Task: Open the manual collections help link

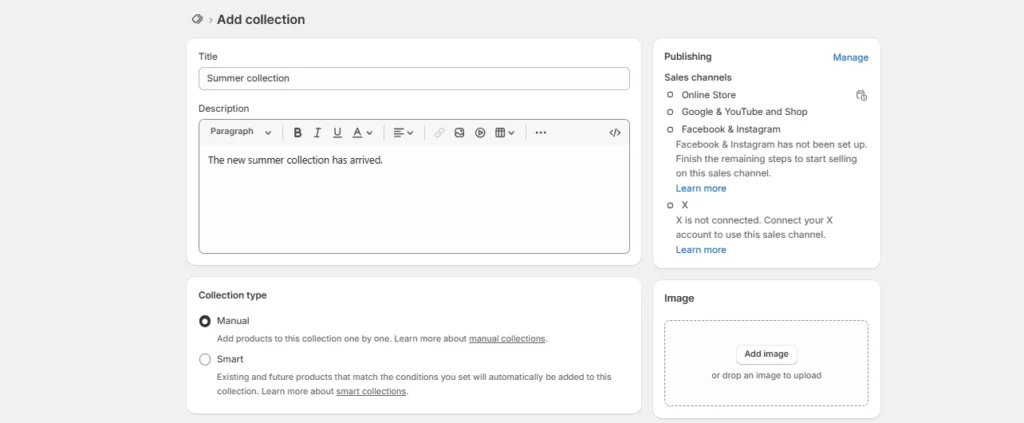Action: tap(507, 339)
